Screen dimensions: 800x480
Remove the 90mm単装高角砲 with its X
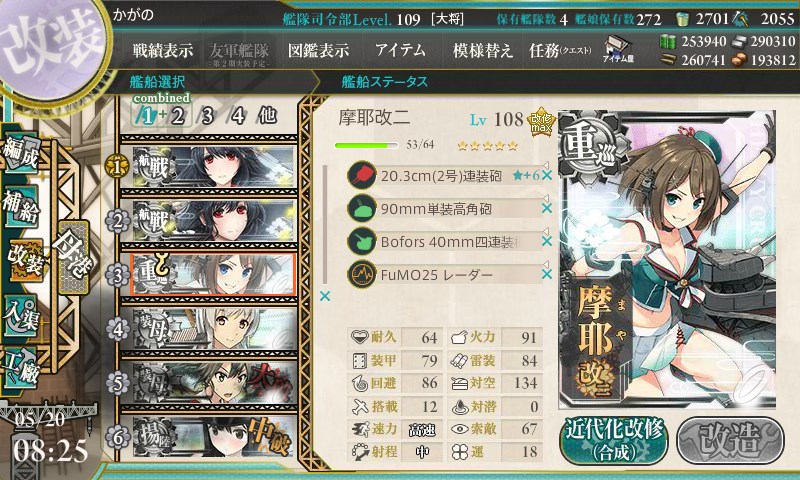(546, 208)
